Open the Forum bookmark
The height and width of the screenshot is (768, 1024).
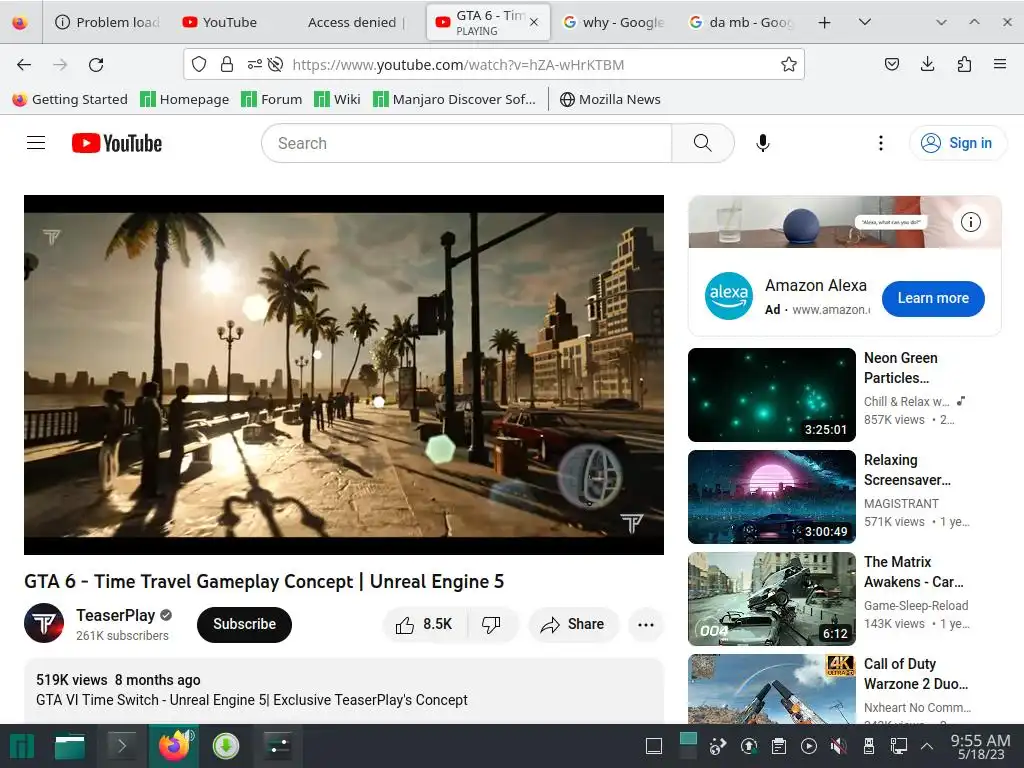pyautogui.click(x=272, y=99)
